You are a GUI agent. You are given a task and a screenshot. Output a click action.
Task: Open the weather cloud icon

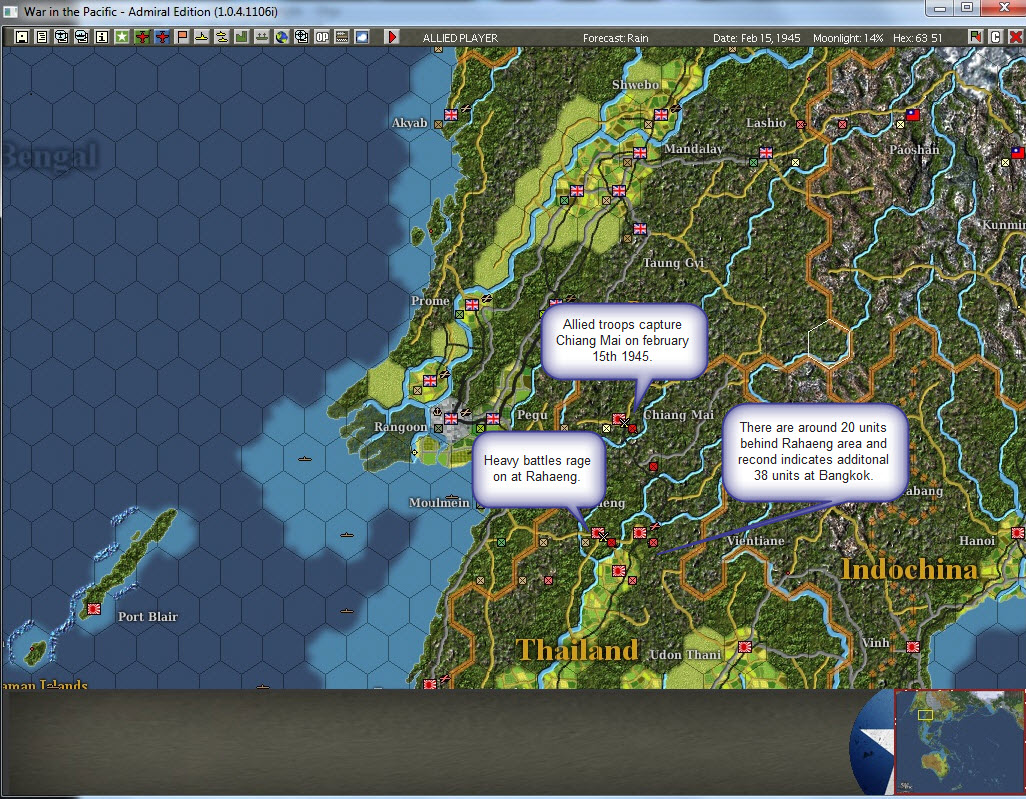[x=362, y=37]
